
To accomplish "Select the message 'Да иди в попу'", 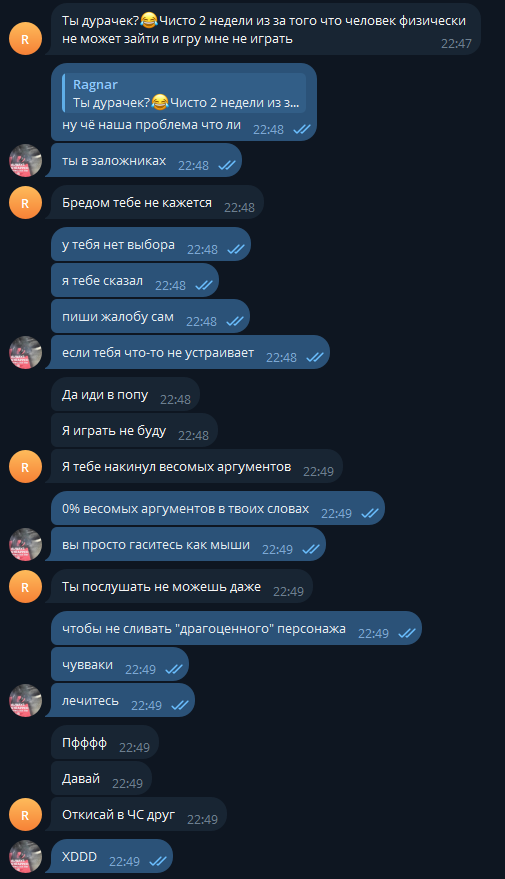I will tap(126, 394).
